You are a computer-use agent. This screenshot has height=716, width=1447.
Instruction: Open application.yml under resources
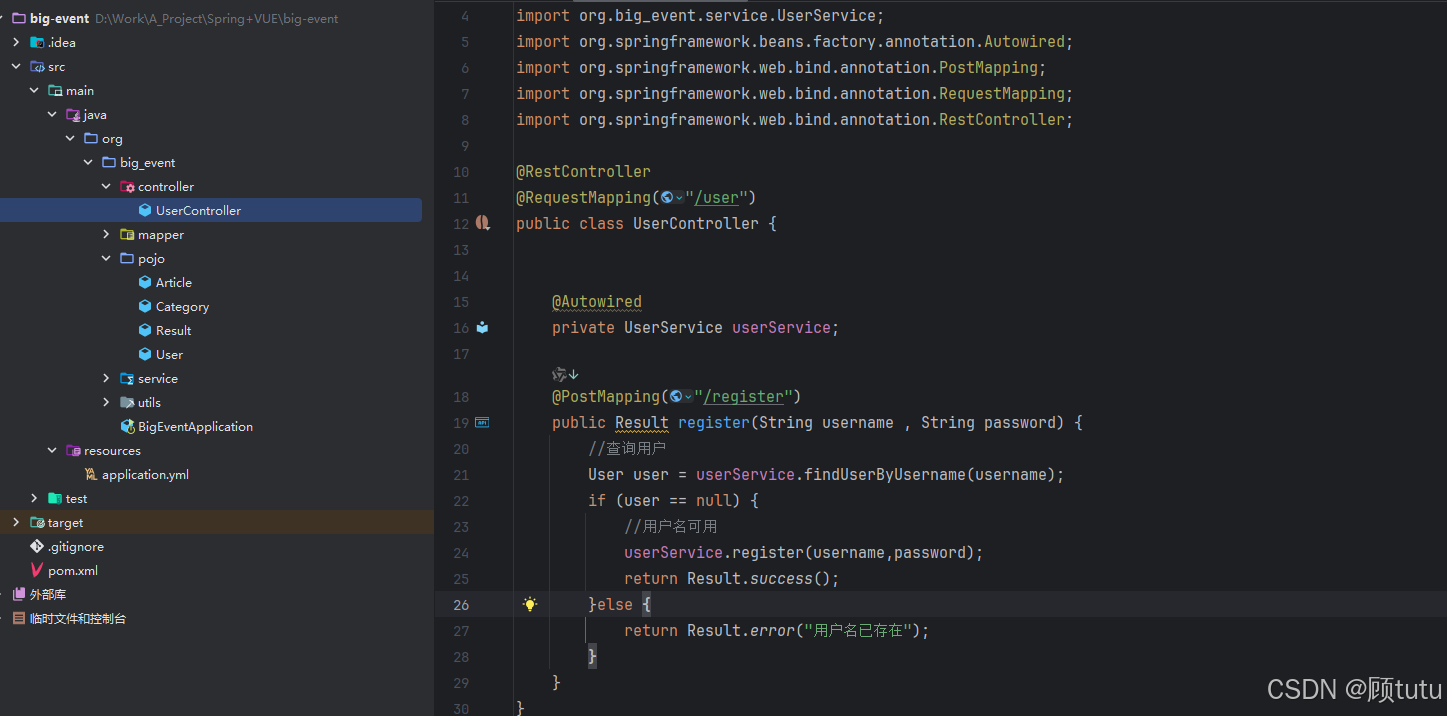click(x=147, y=474)
